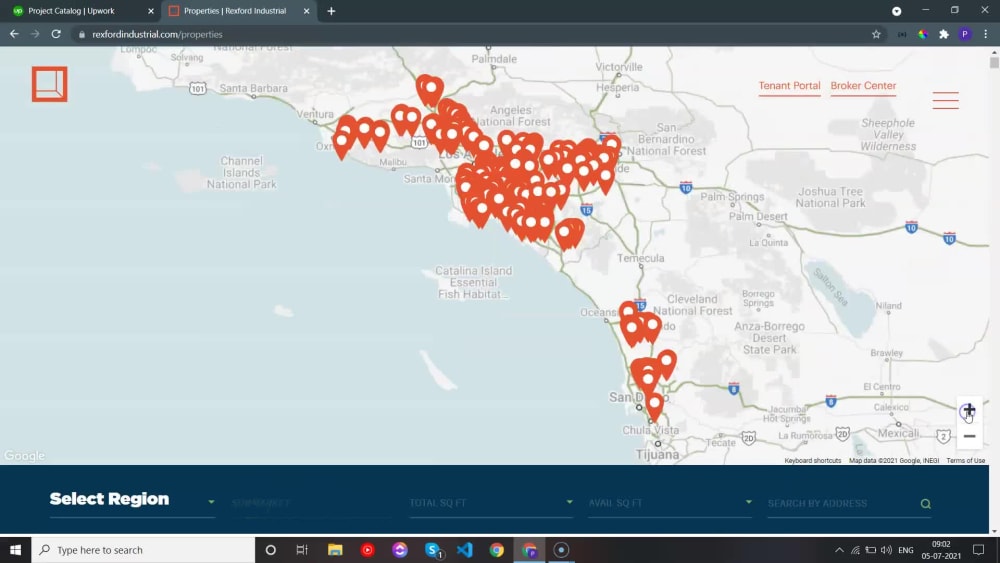Show hidden system tray icons

click(x=839, y=550)
